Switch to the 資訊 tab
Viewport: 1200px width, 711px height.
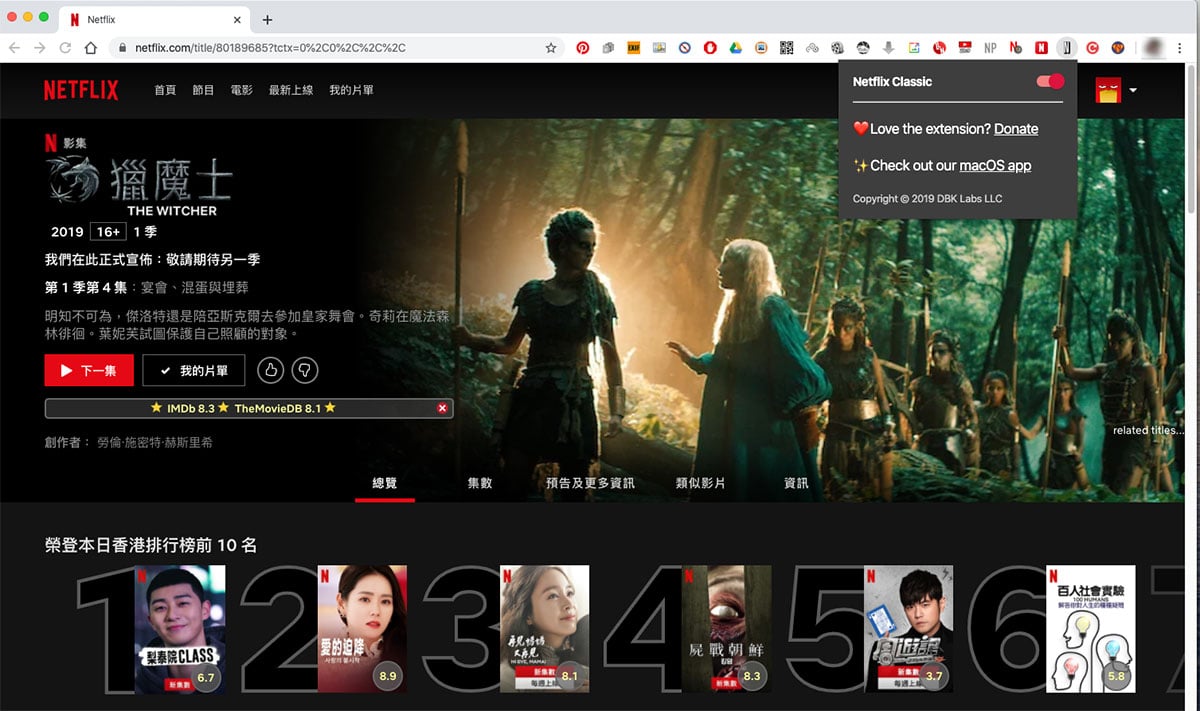click(796, 483)
